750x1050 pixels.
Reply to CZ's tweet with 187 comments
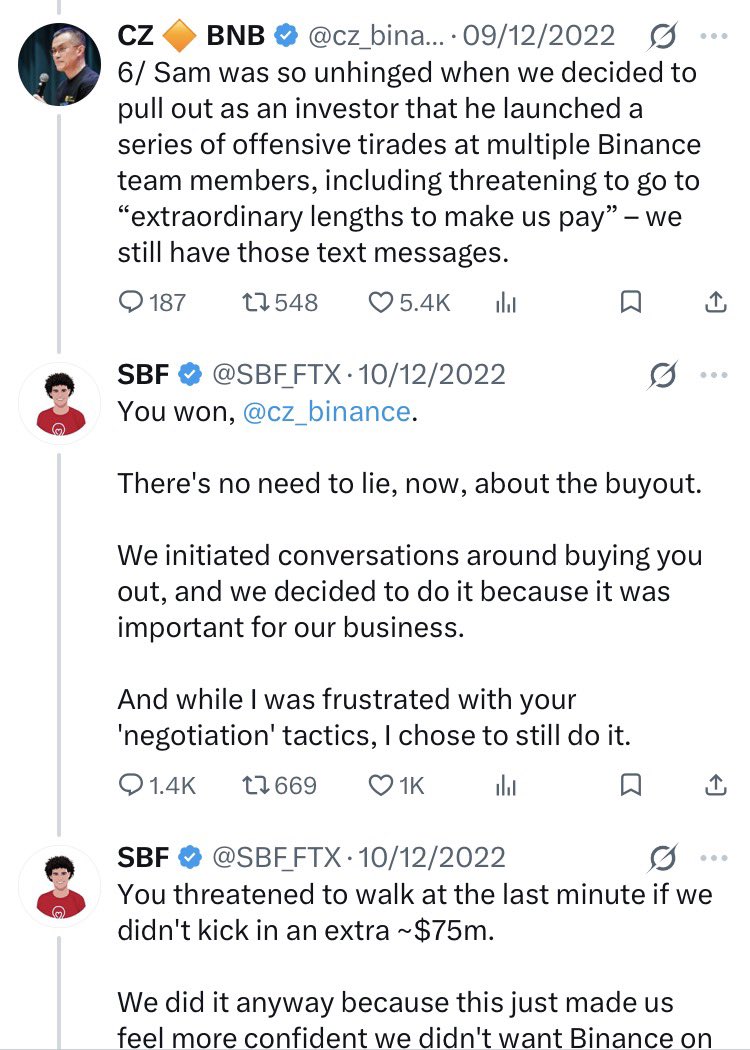[x=132, y=301]
